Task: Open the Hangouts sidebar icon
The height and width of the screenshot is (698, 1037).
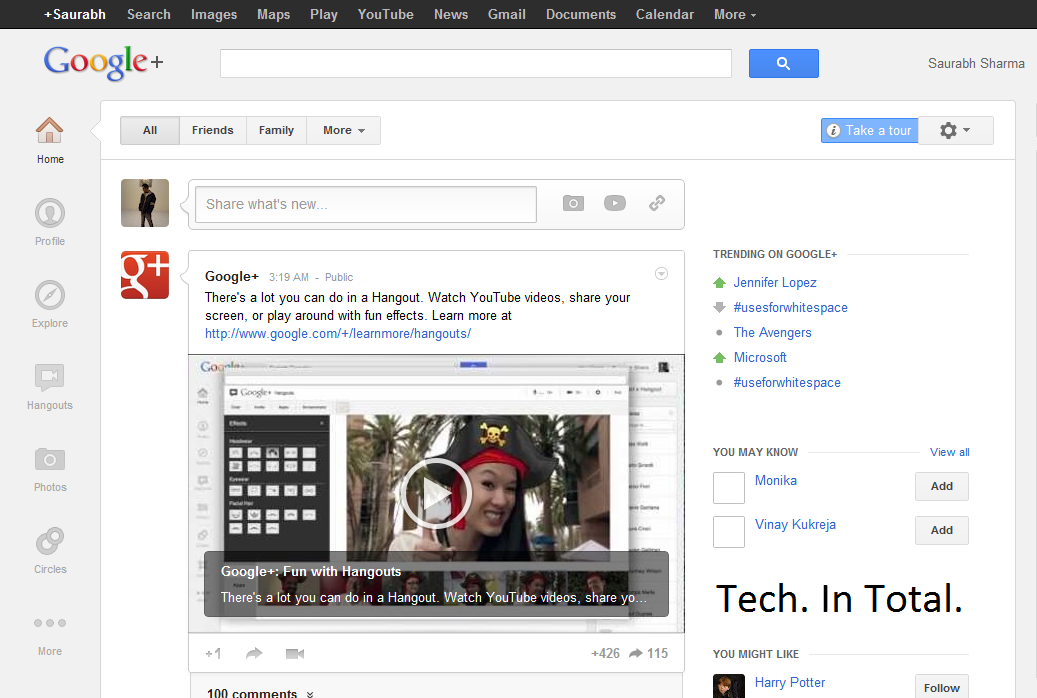Action: point(50,377)
